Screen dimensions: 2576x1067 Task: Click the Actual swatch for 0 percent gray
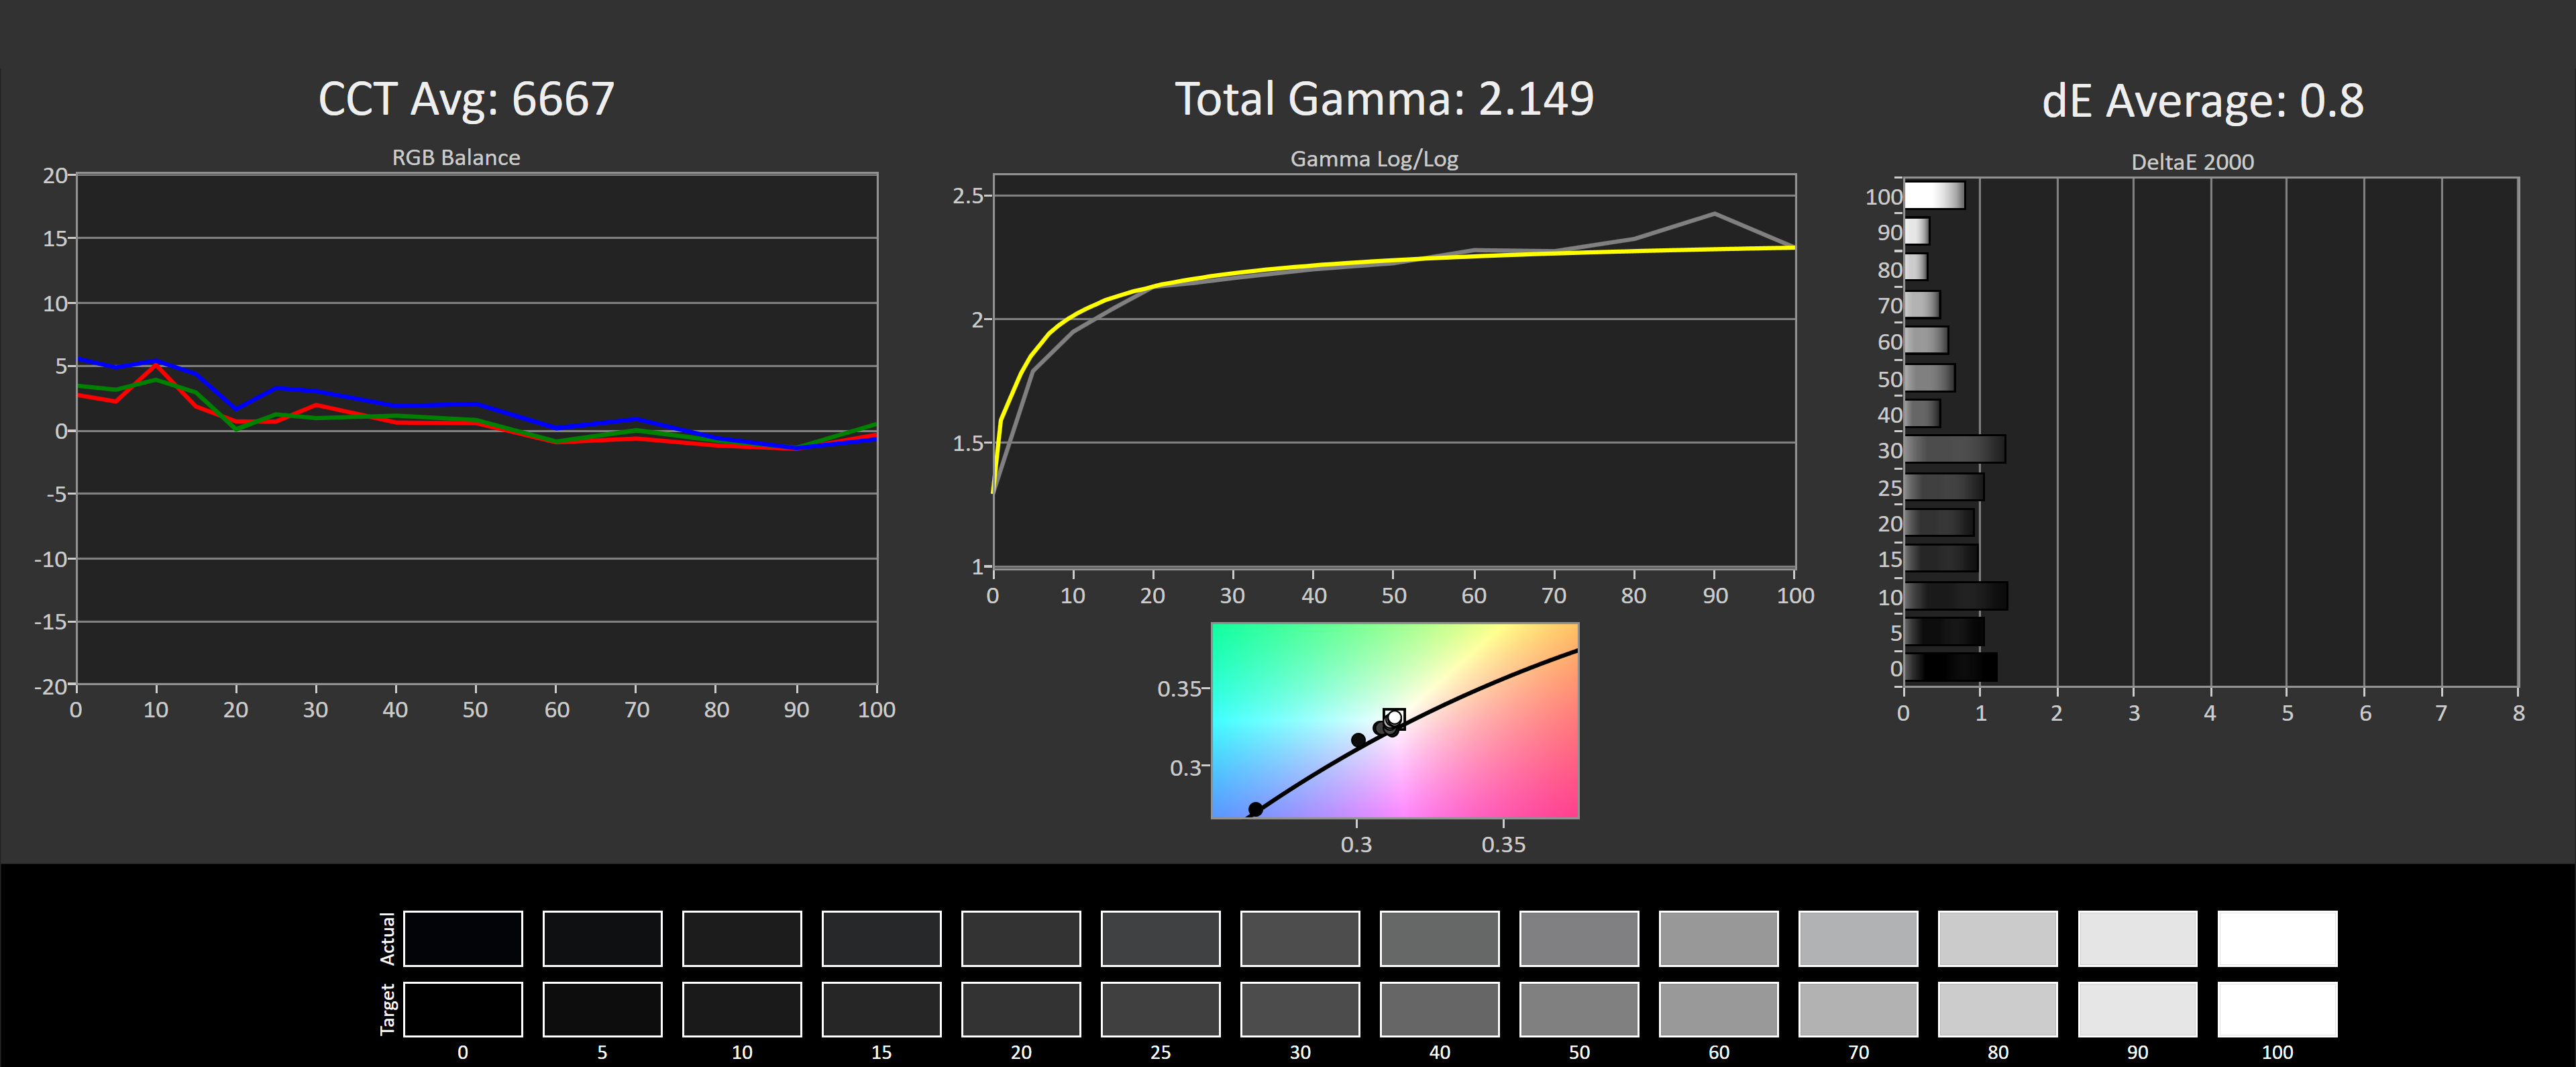point(462,938)
